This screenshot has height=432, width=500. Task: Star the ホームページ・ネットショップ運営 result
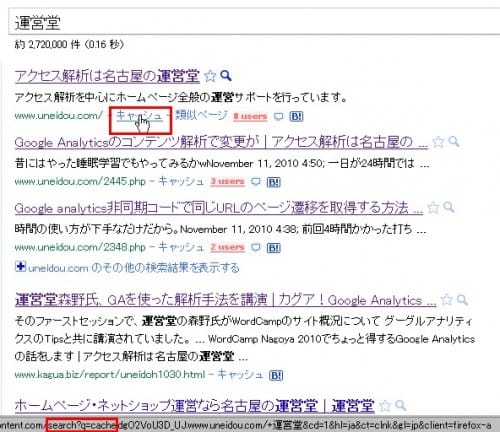tap(385, 406)
